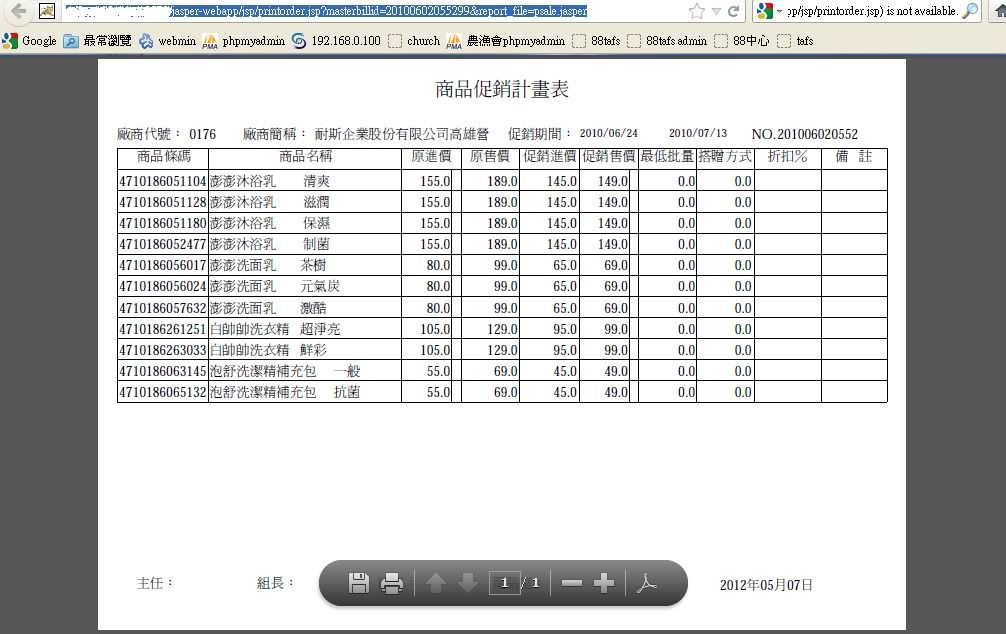Open the URL history dropdown arrow

pos(716,12)
